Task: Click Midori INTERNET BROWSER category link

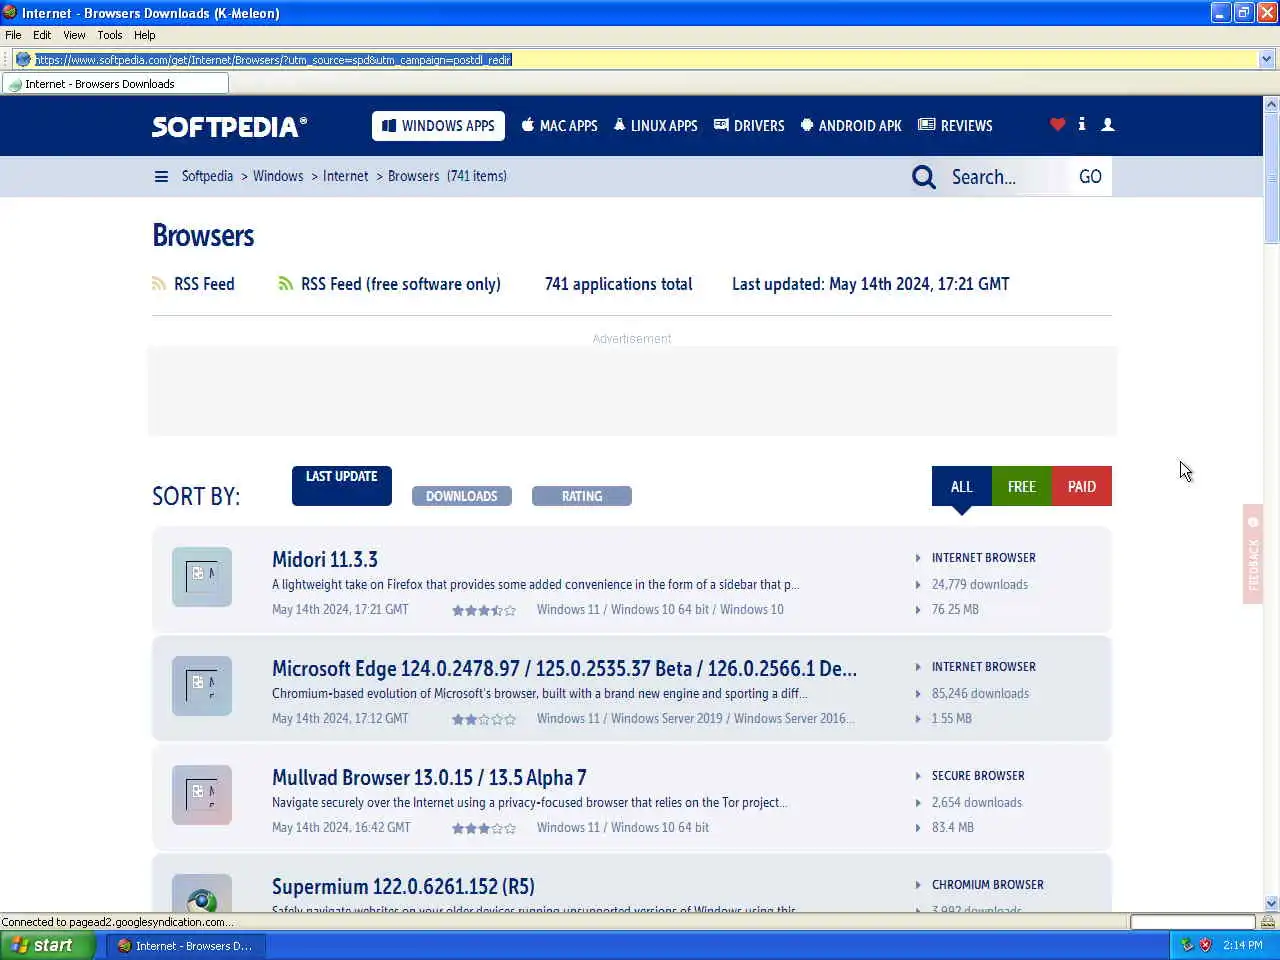Action: (984, 558)
